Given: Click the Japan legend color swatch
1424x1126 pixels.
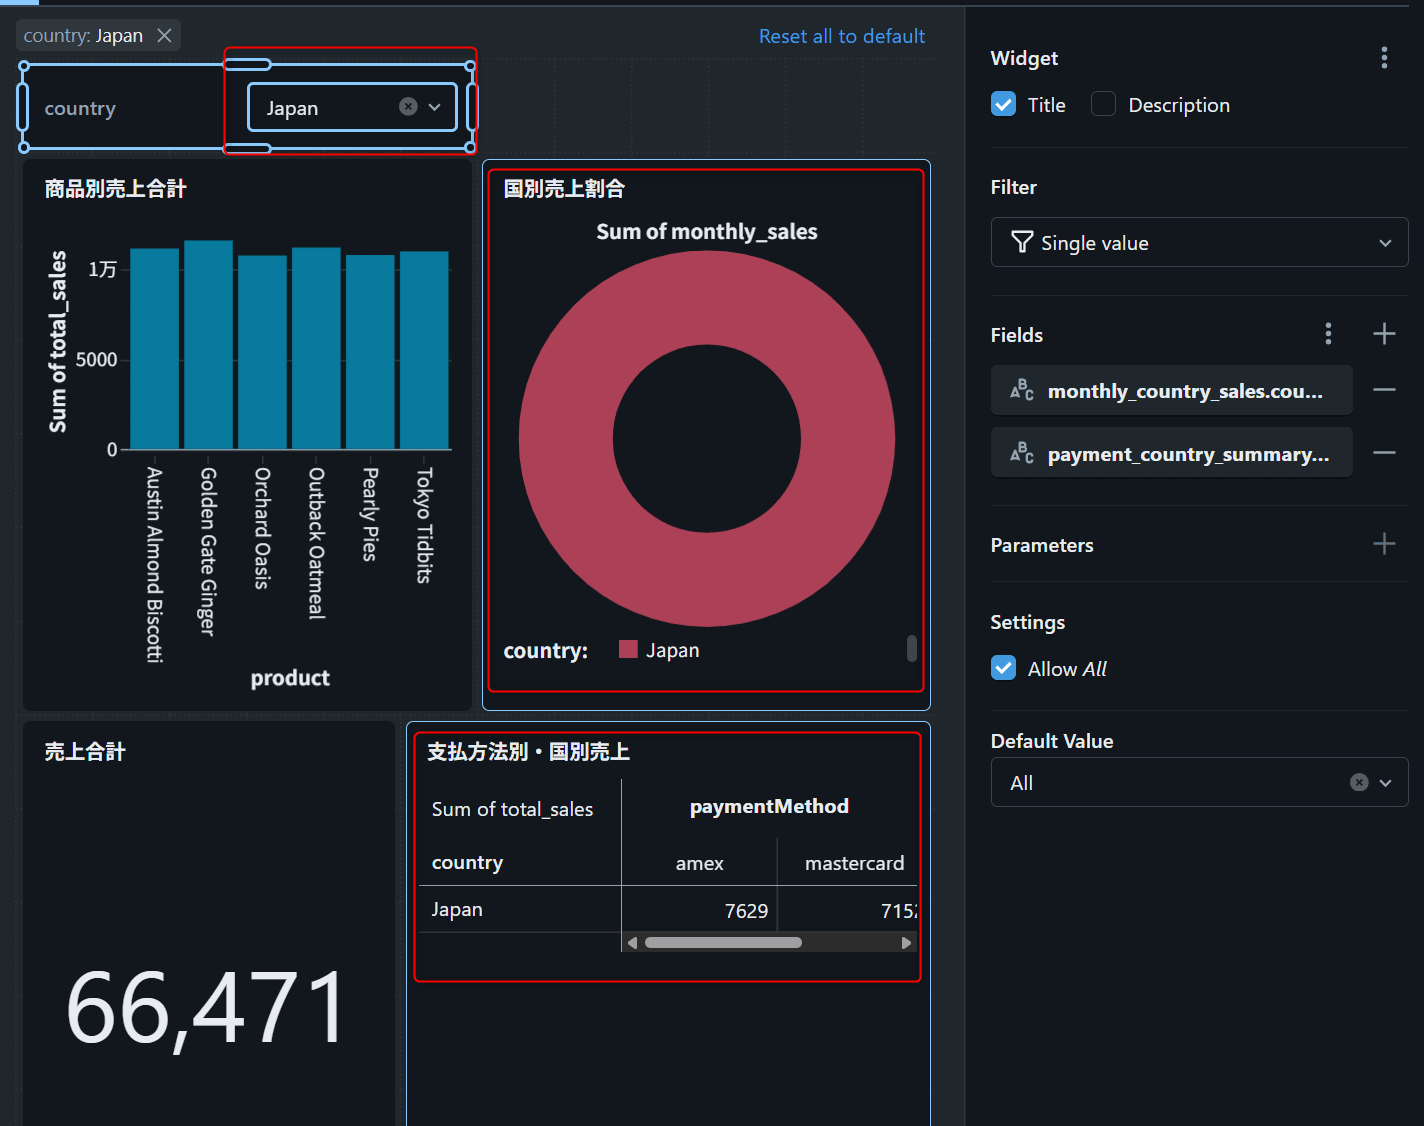Looking at the screenshot, I should 628,650.
